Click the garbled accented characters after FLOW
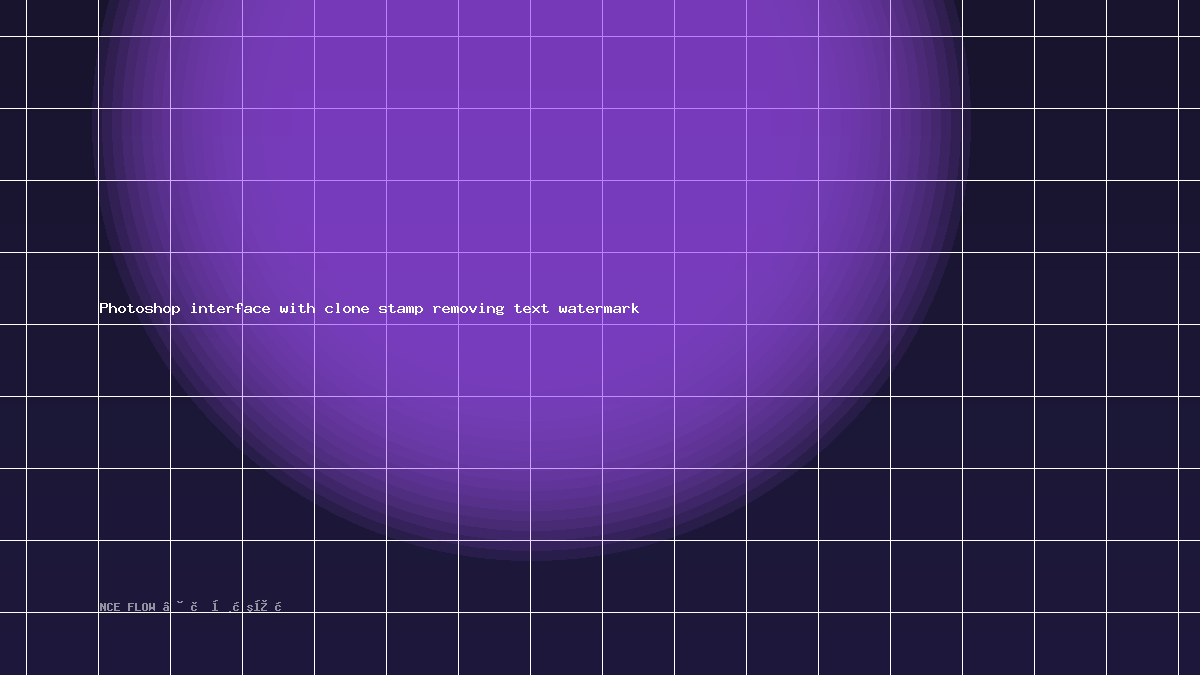 [222, 606]
